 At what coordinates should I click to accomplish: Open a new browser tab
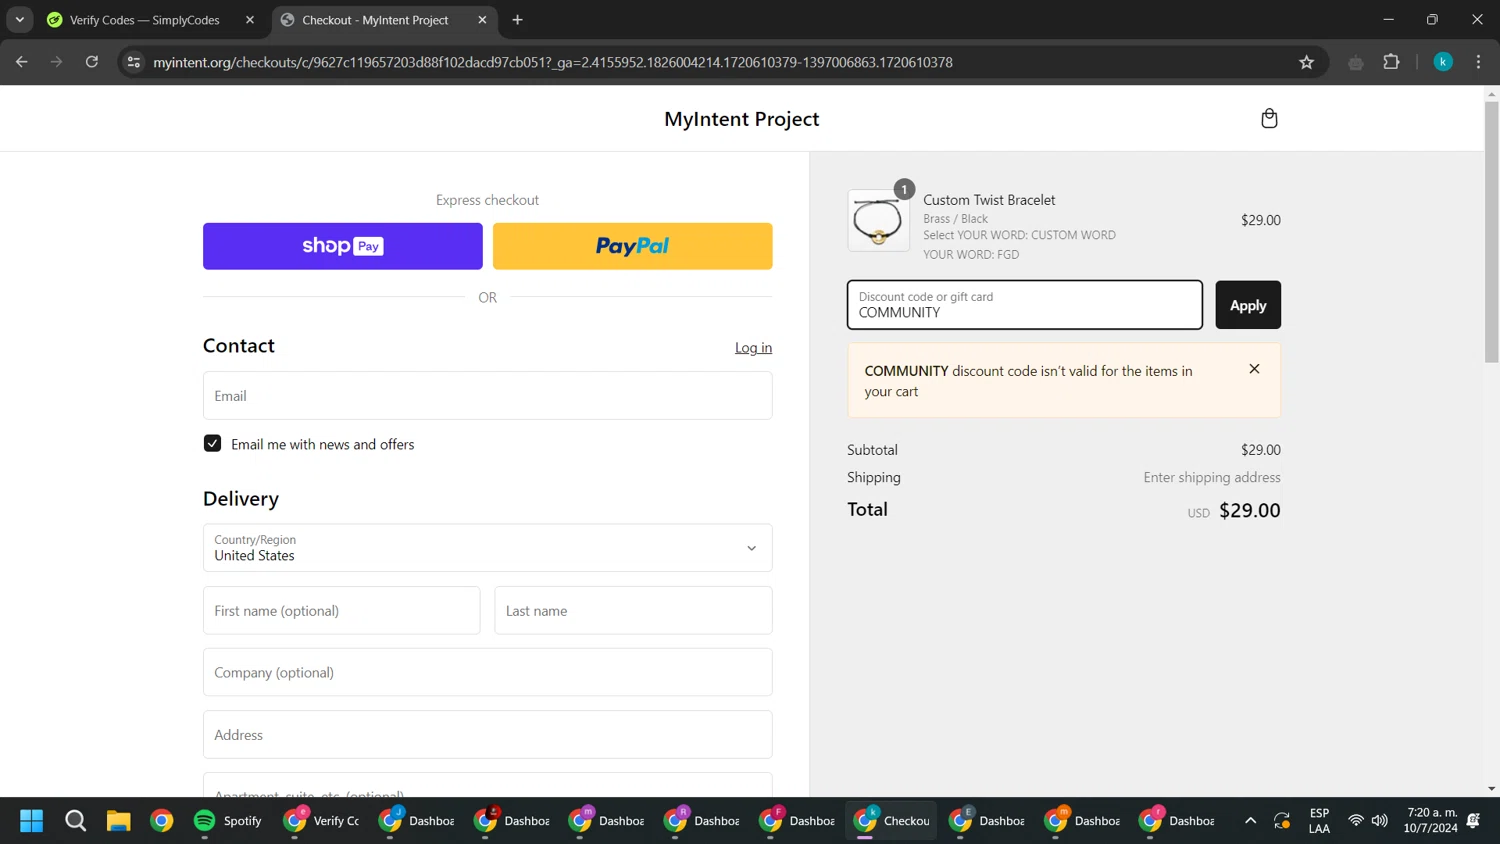pos(517,20)
